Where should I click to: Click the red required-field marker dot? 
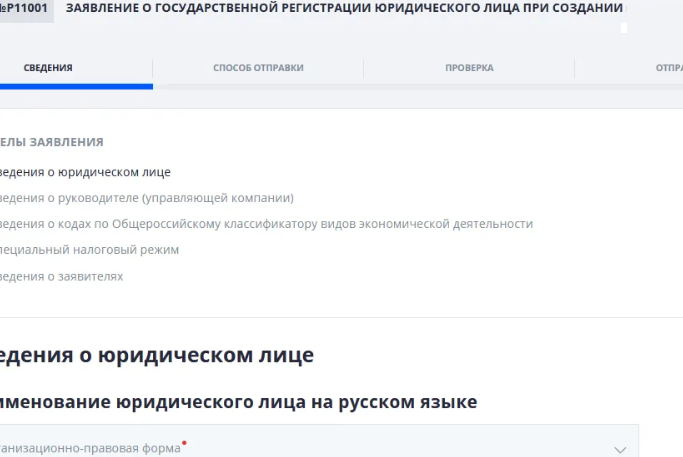(184, 442)
